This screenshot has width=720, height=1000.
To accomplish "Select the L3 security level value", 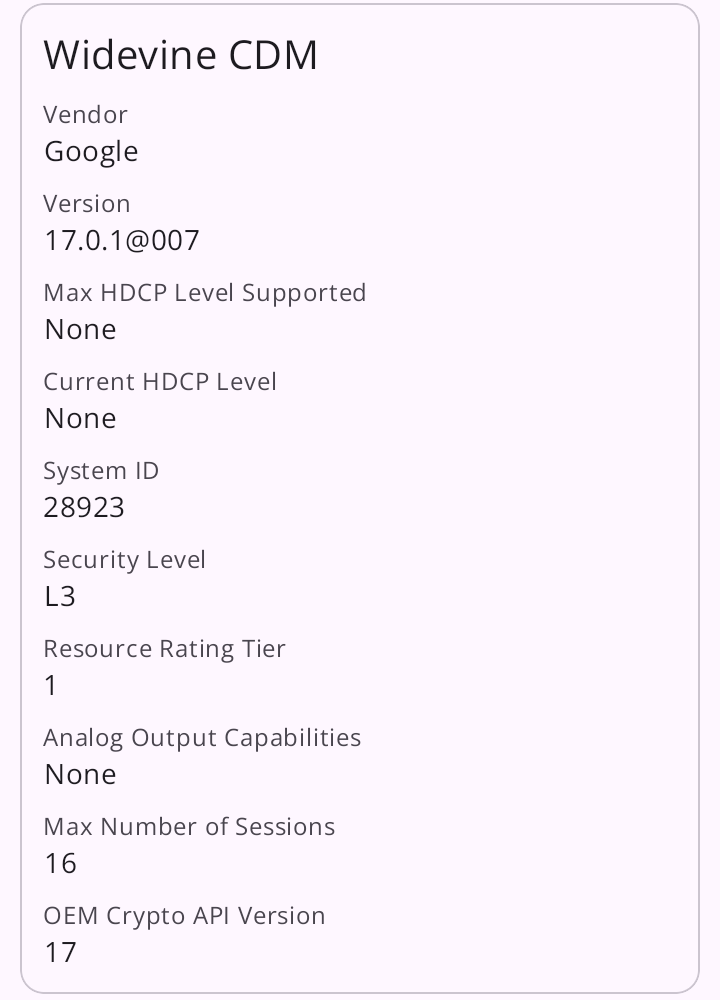I will [x=60, y=596].
